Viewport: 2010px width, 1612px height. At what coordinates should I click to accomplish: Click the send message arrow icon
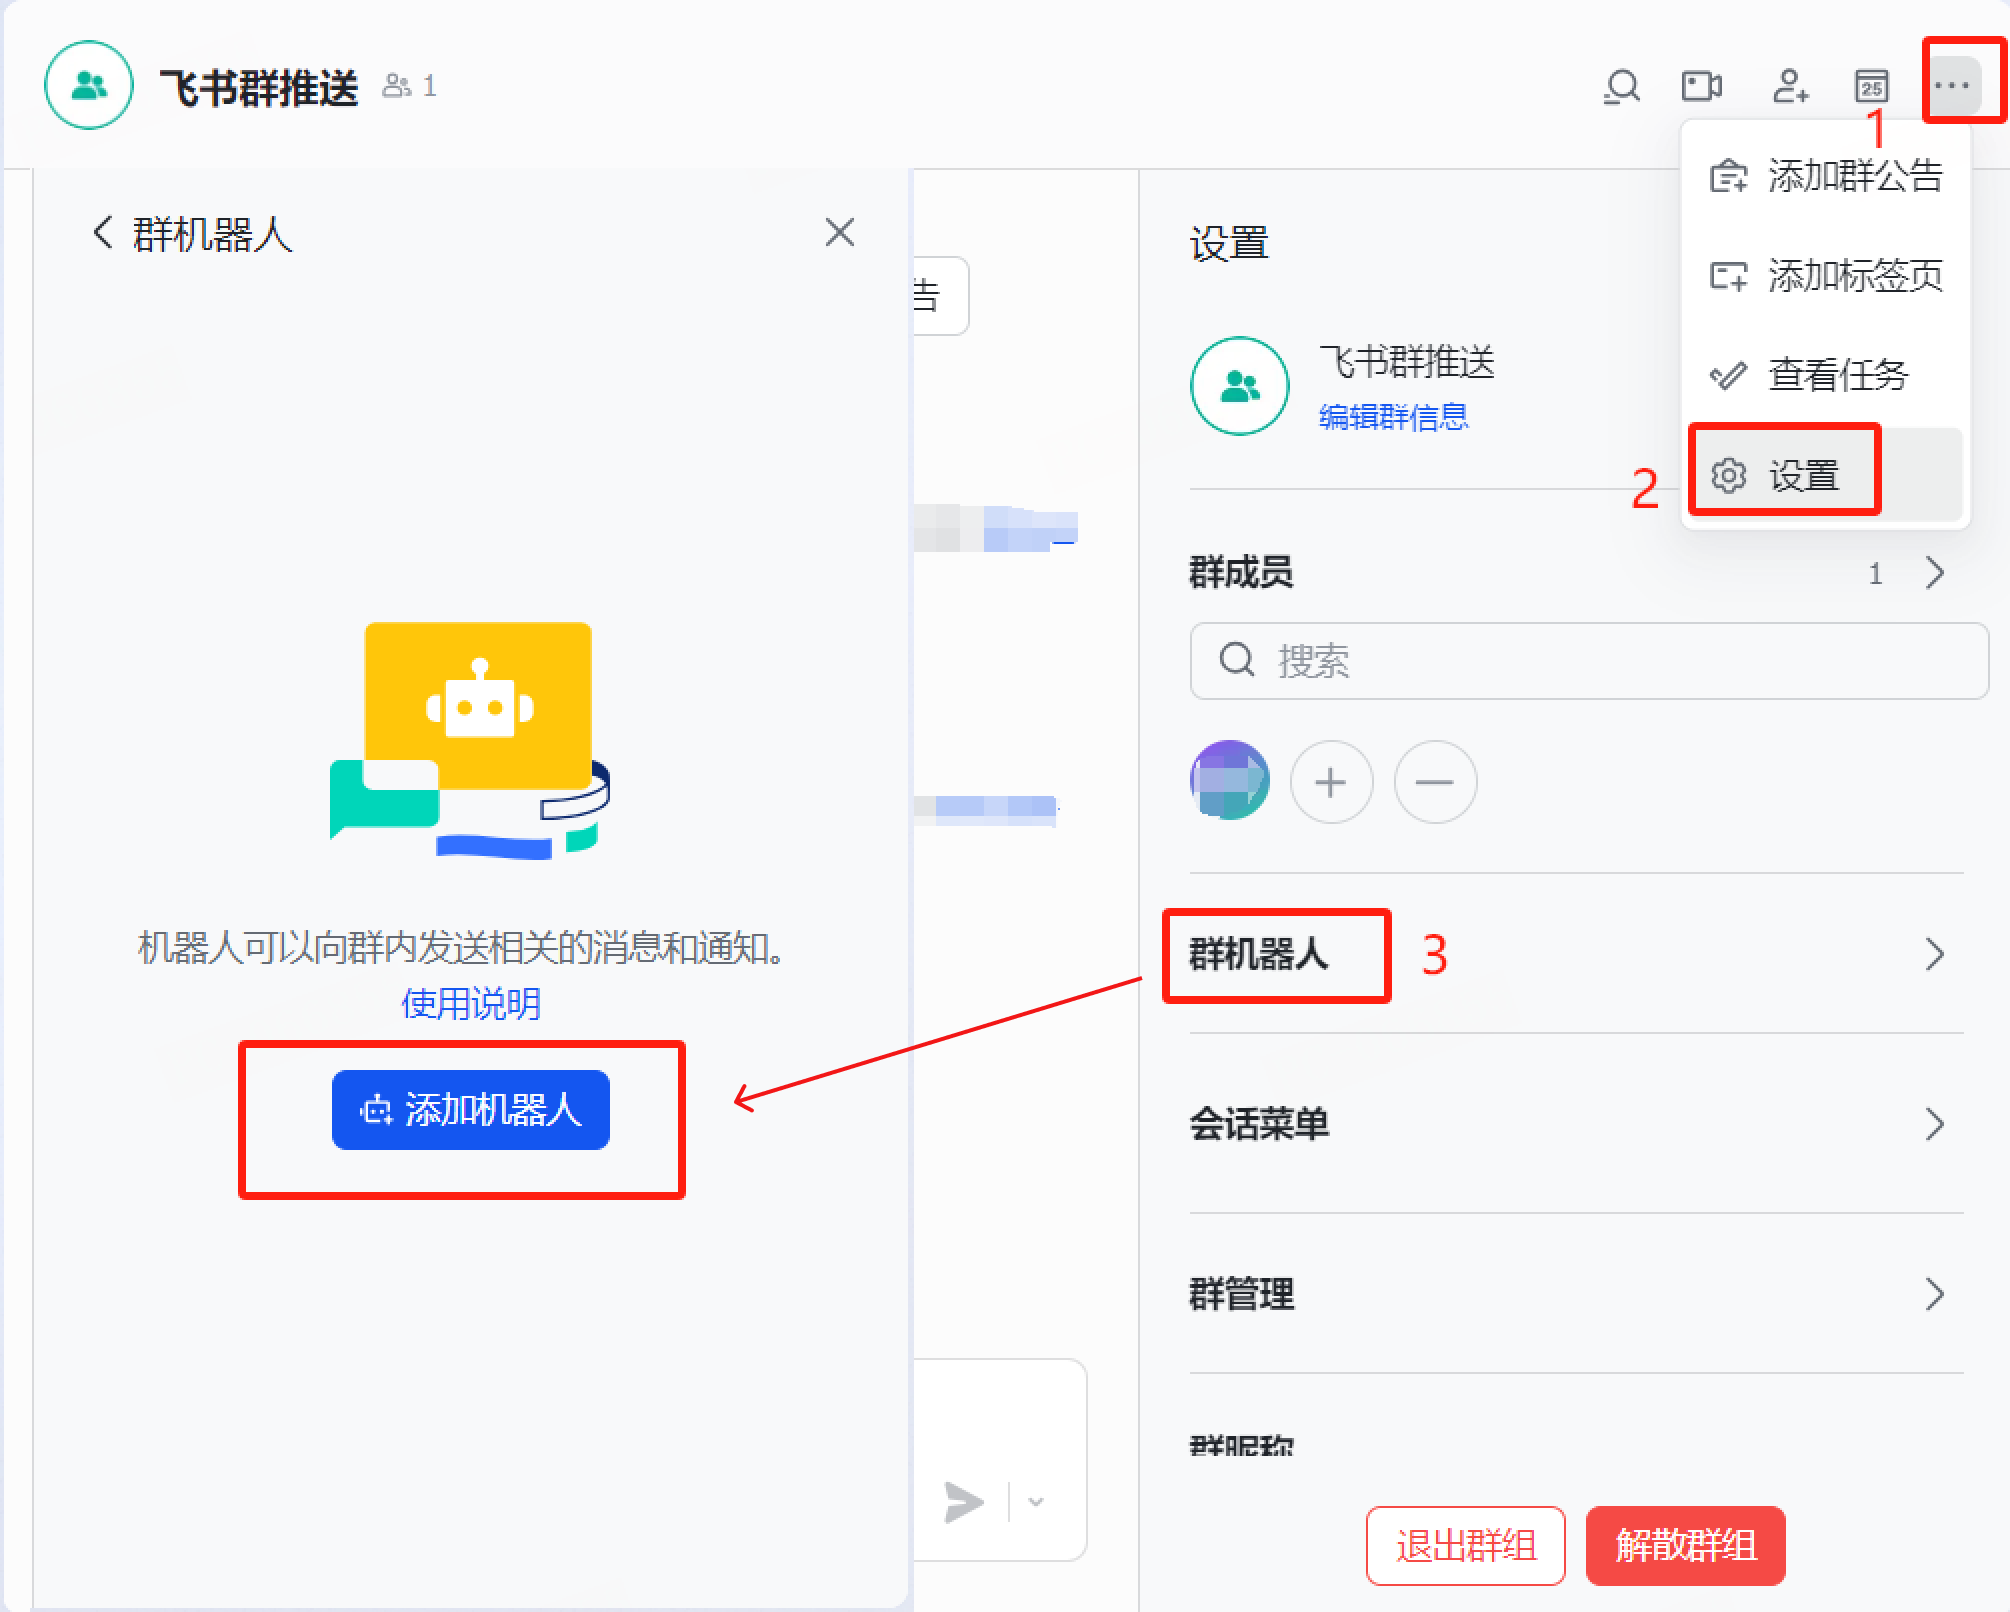[964, 1502]
